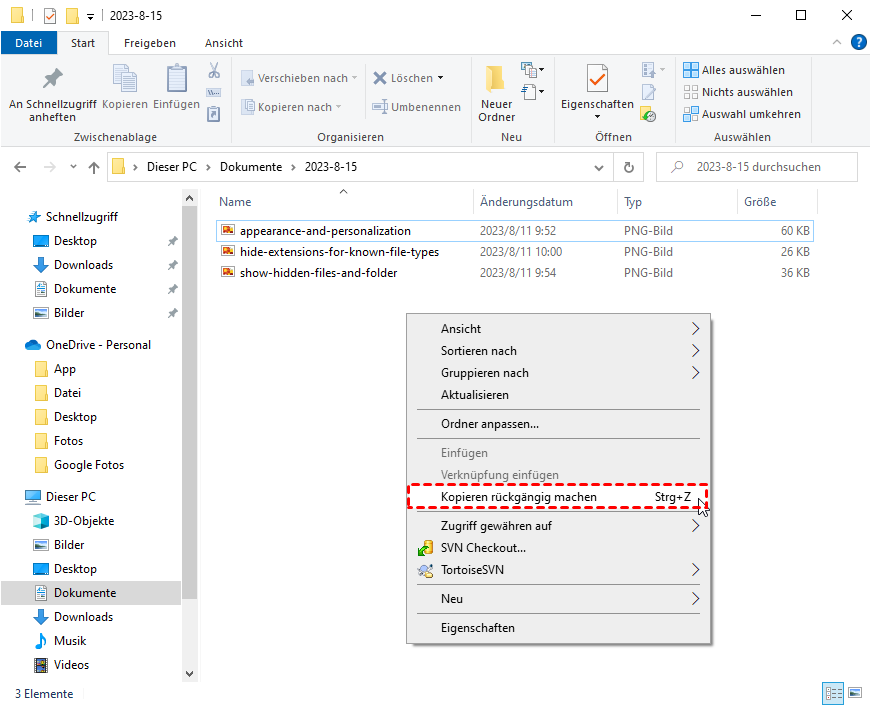871x706 pixels.
Task: Go back with the back arrow
Action: click(x=21, y=167)
